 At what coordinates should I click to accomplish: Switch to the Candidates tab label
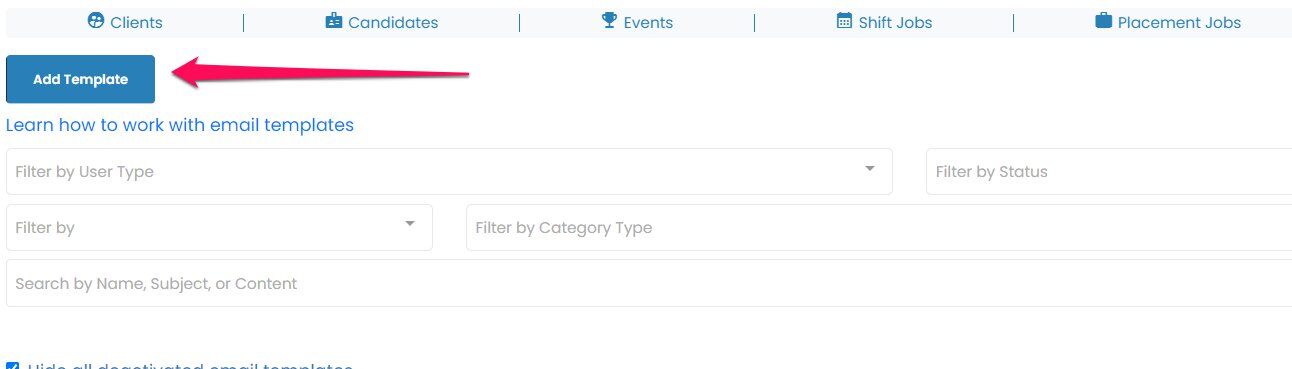(x=393, y=22)
